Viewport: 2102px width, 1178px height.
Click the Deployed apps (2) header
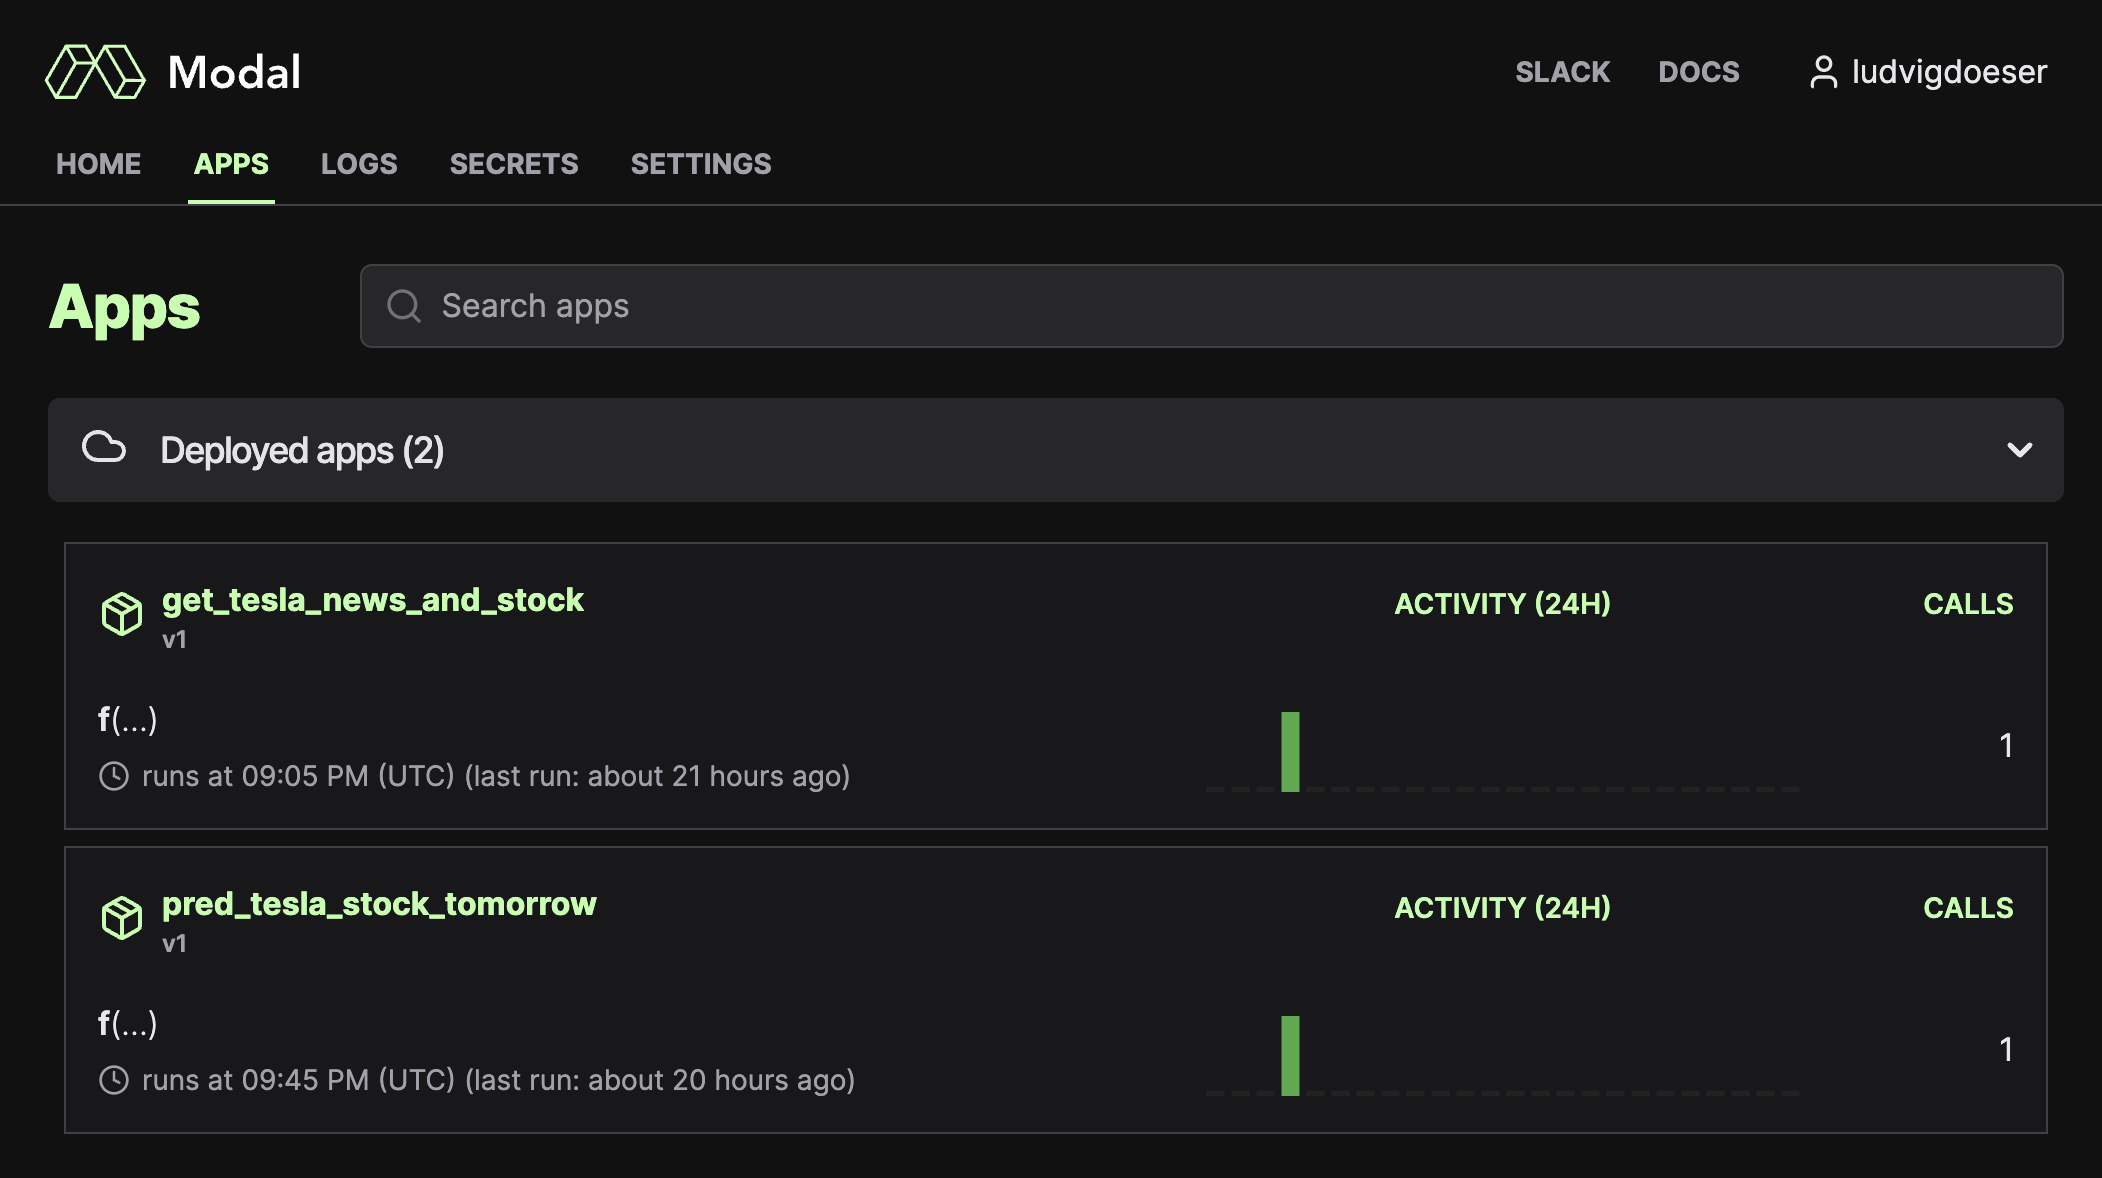click(x=302, y=451)
